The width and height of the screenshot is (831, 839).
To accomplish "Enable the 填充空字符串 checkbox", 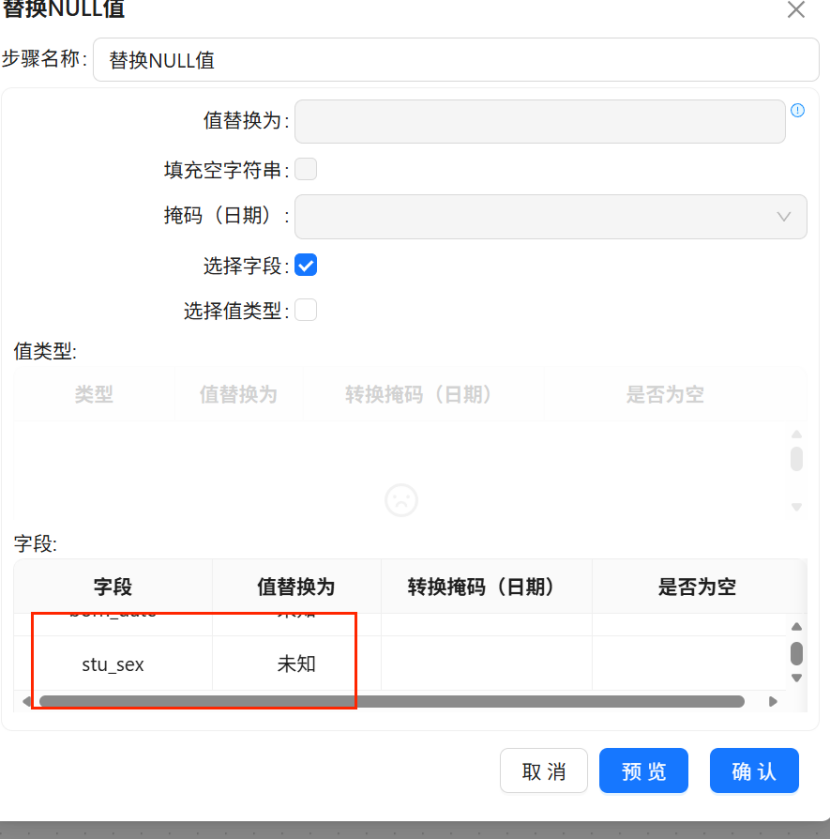I will 306,170.
